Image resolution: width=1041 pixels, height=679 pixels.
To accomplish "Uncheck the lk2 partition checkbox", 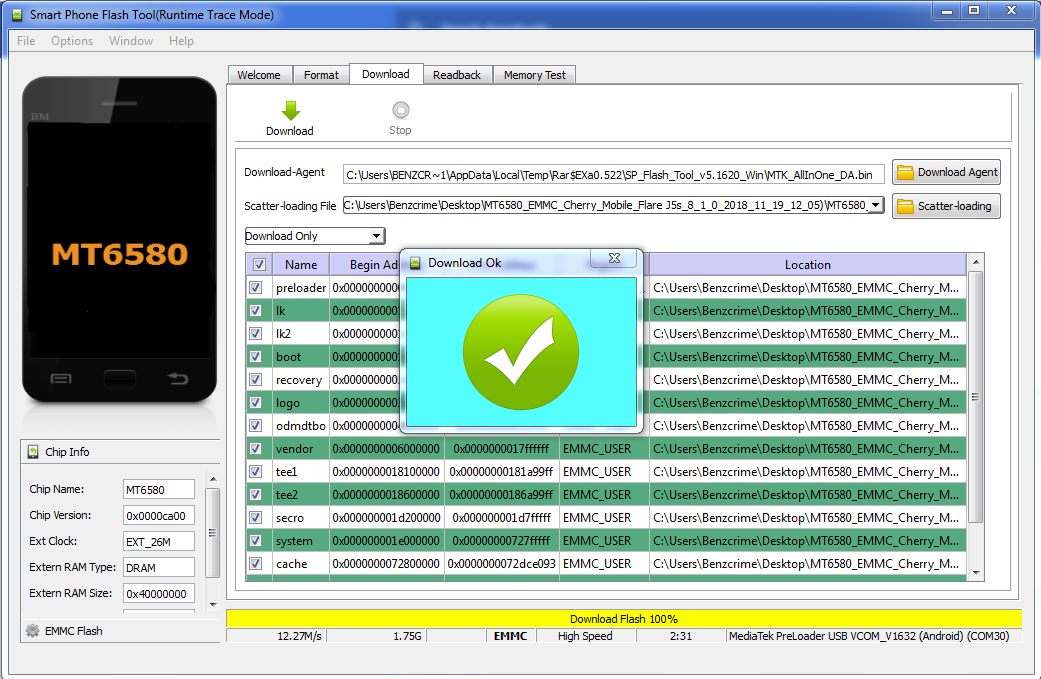I will pos(256,333).
